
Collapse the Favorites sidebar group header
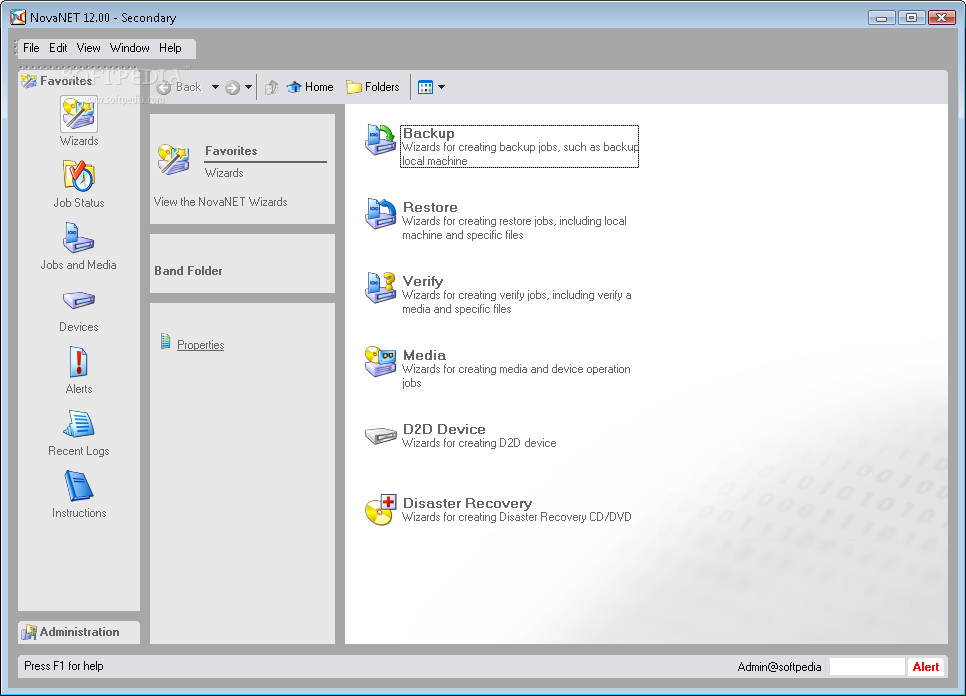point(79,81)
